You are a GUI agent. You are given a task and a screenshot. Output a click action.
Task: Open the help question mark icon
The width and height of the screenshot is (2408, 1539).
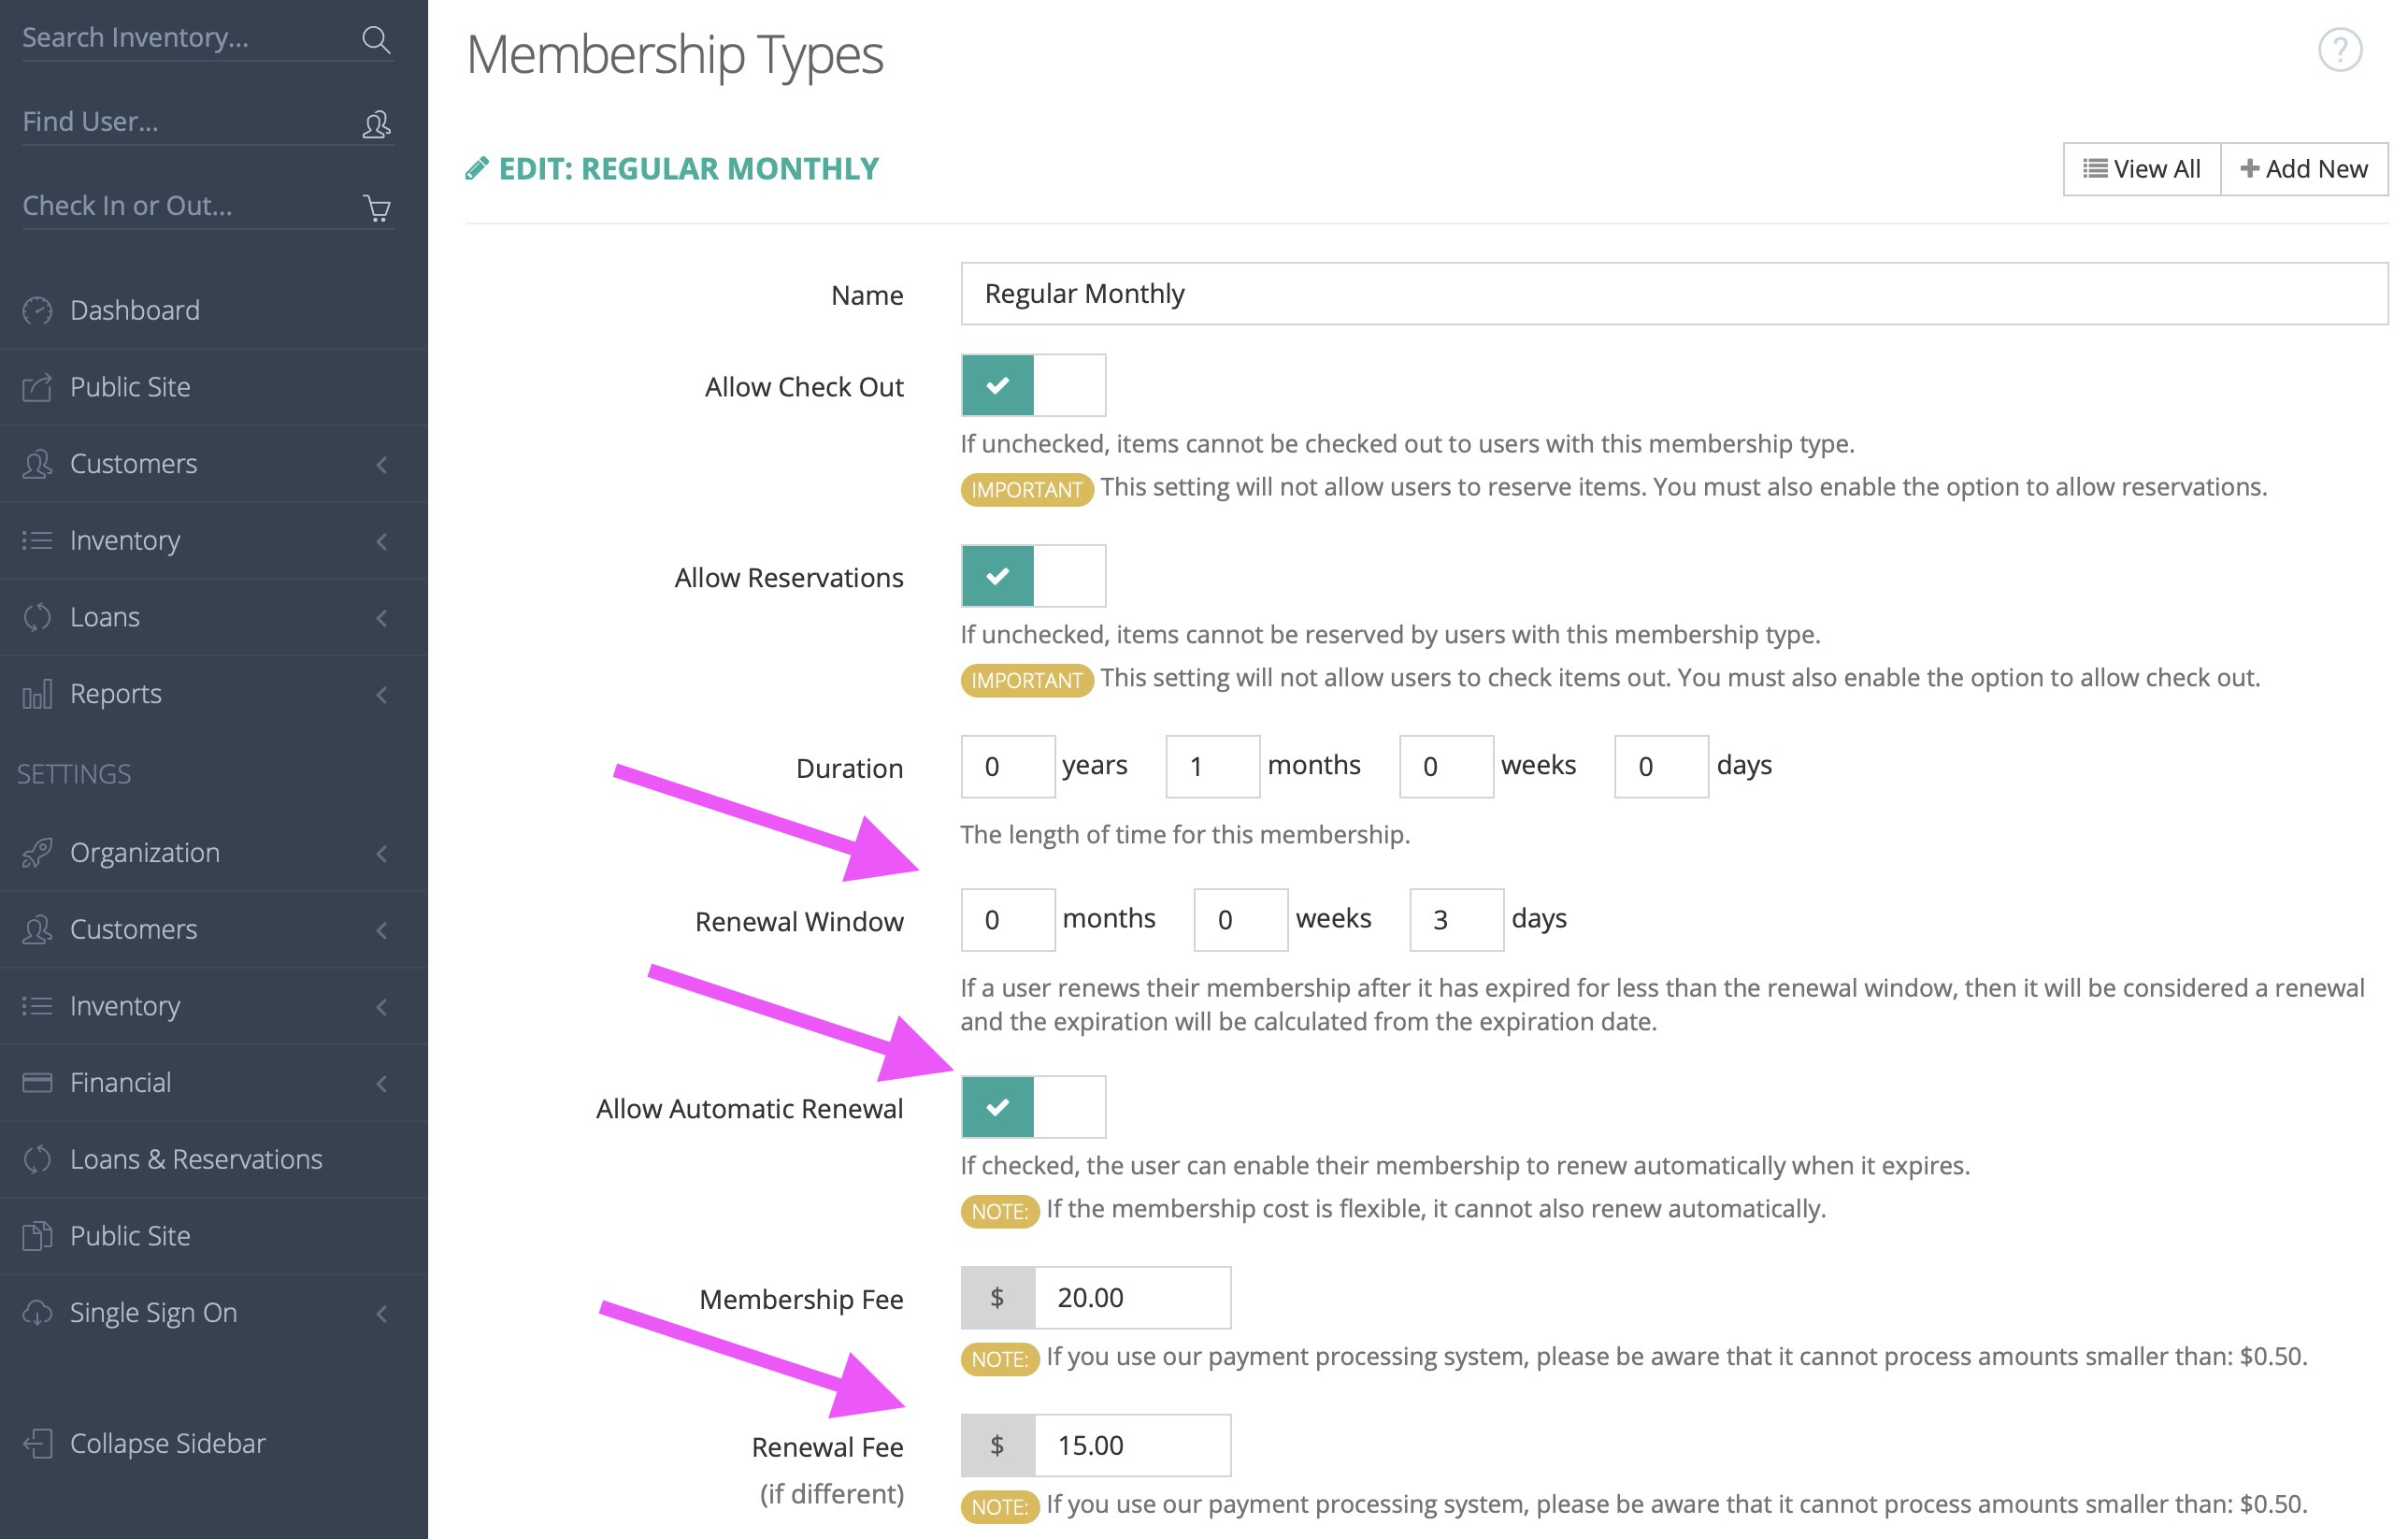coord(2339,50)
